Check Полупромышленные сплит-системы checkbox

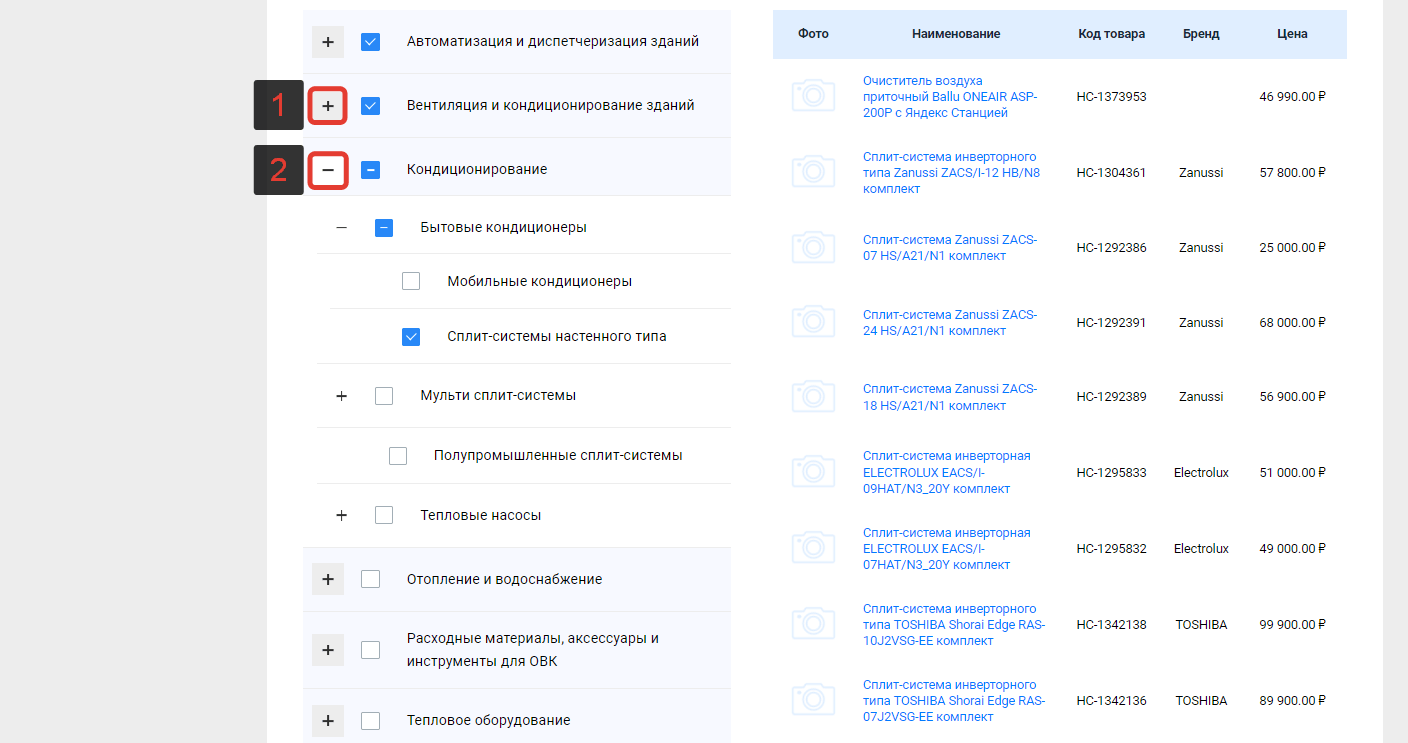(x=398, y=456)
